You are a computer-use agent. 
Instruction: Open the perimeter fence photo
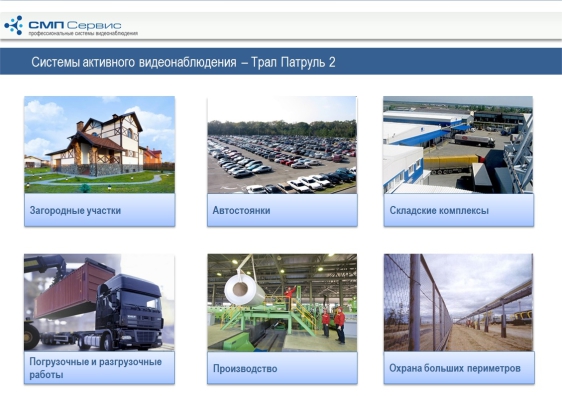tap(458, 302)
